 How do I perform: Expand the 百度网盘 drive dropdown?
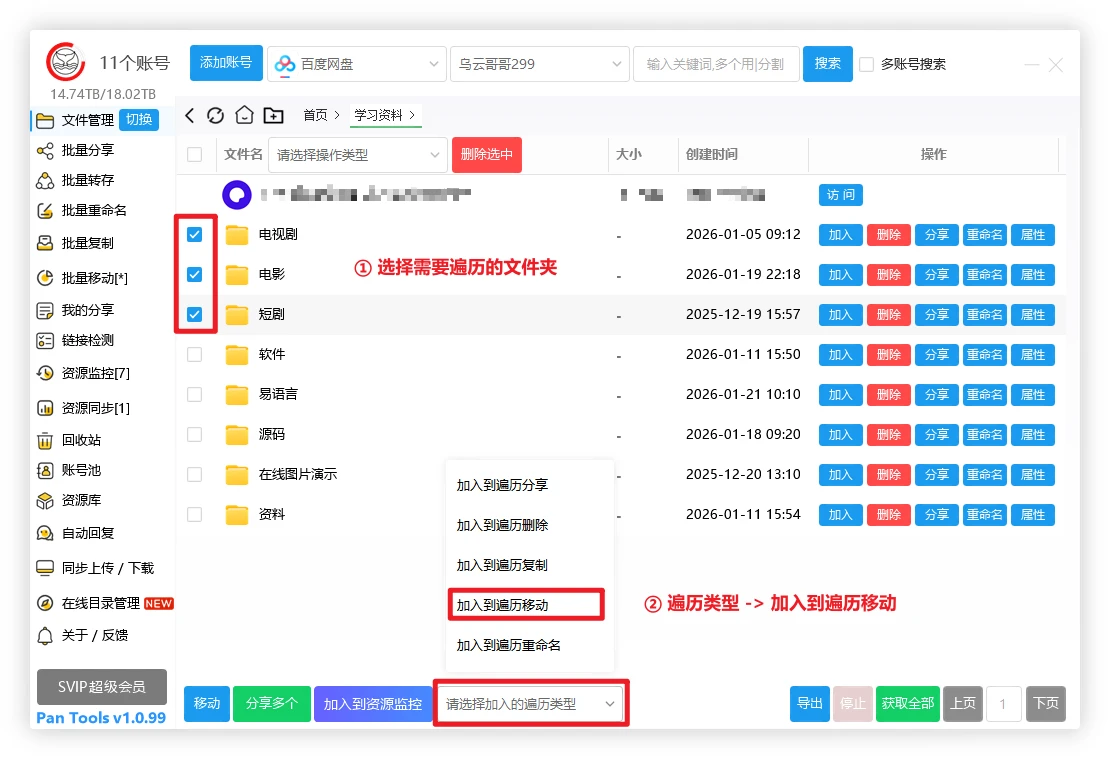(357, 64)
